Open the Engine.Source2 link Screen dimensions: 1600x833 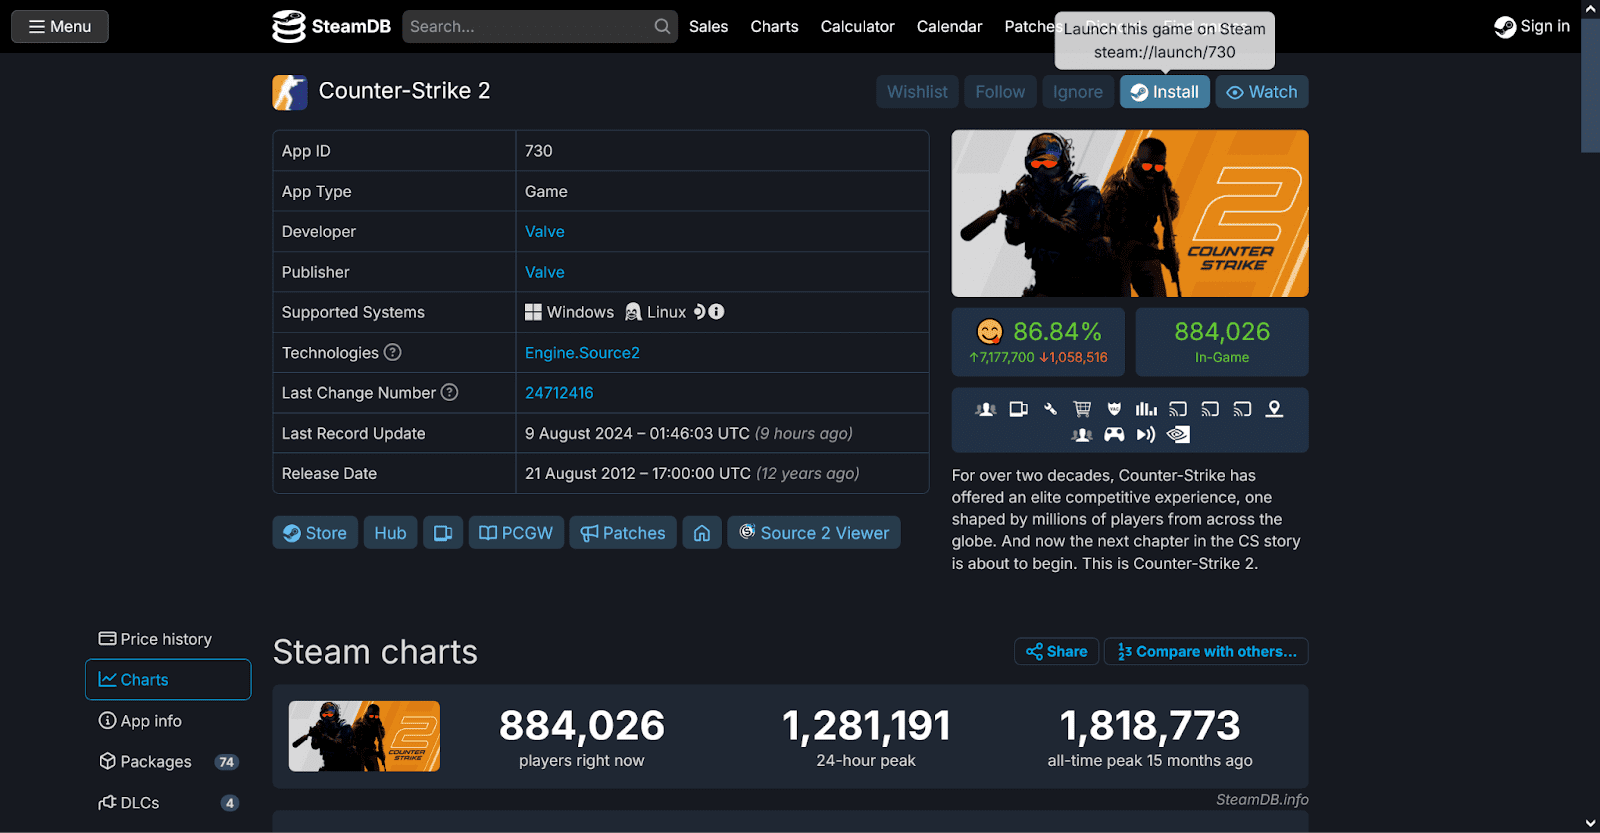pyautogui.click(x=582, y=353)
